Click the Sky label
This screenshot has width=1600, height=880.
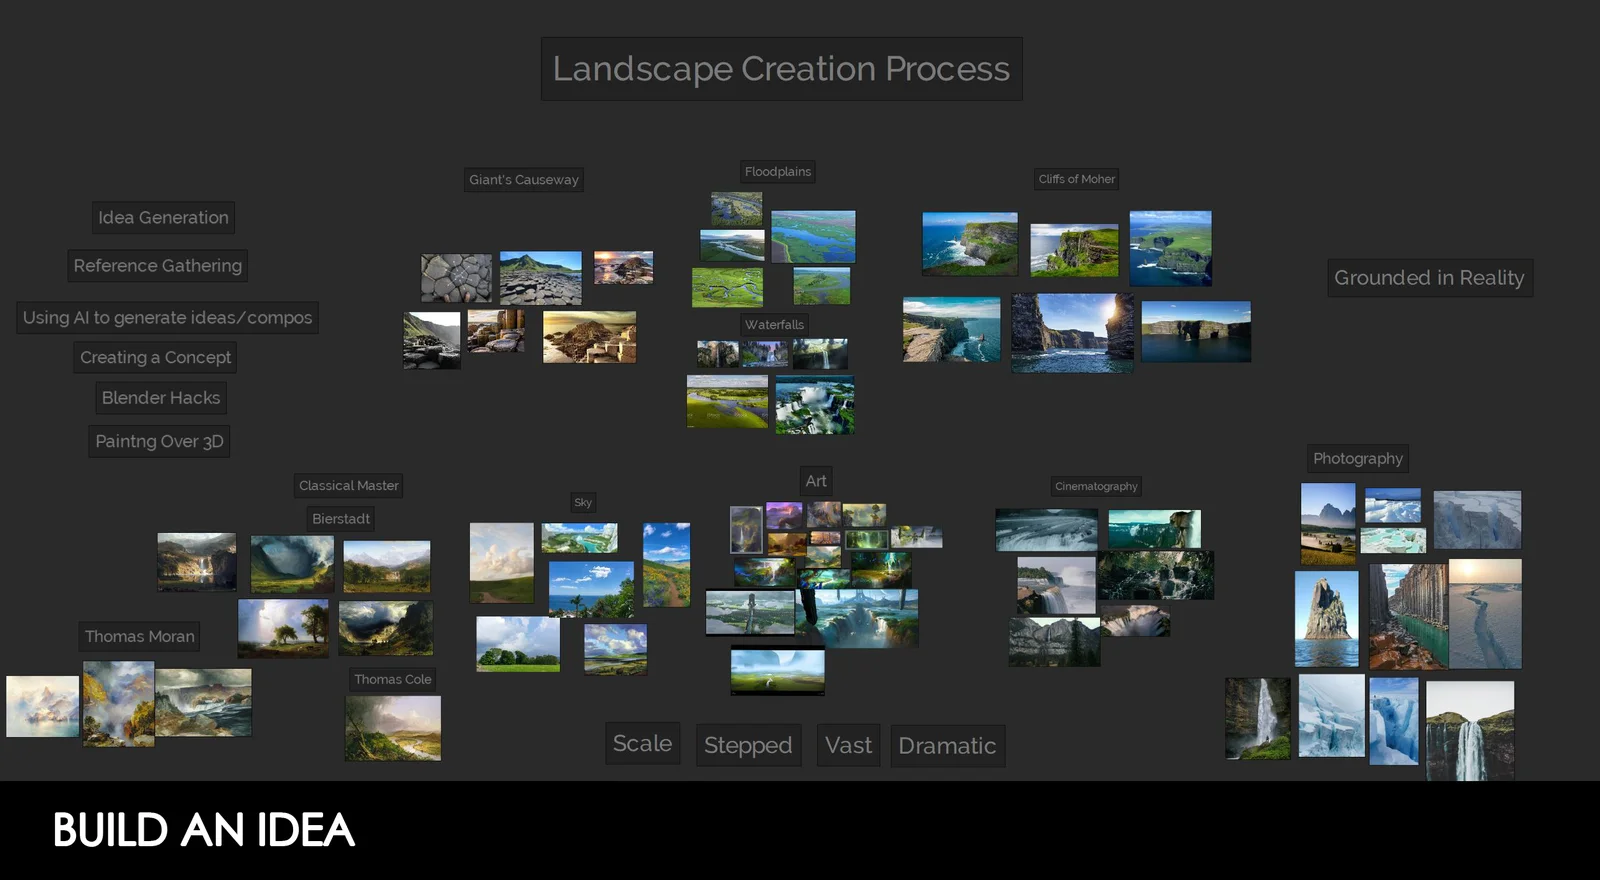point(583,502)
